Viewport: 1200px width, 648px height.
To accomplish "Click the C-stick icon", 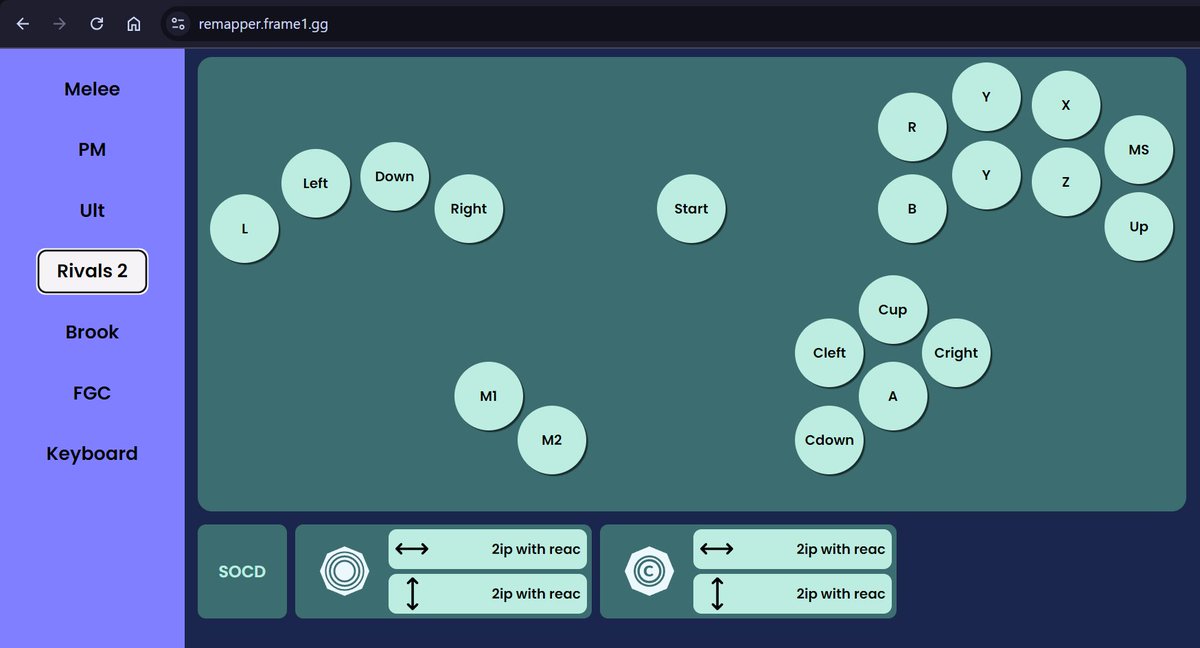I will (649, 572).
